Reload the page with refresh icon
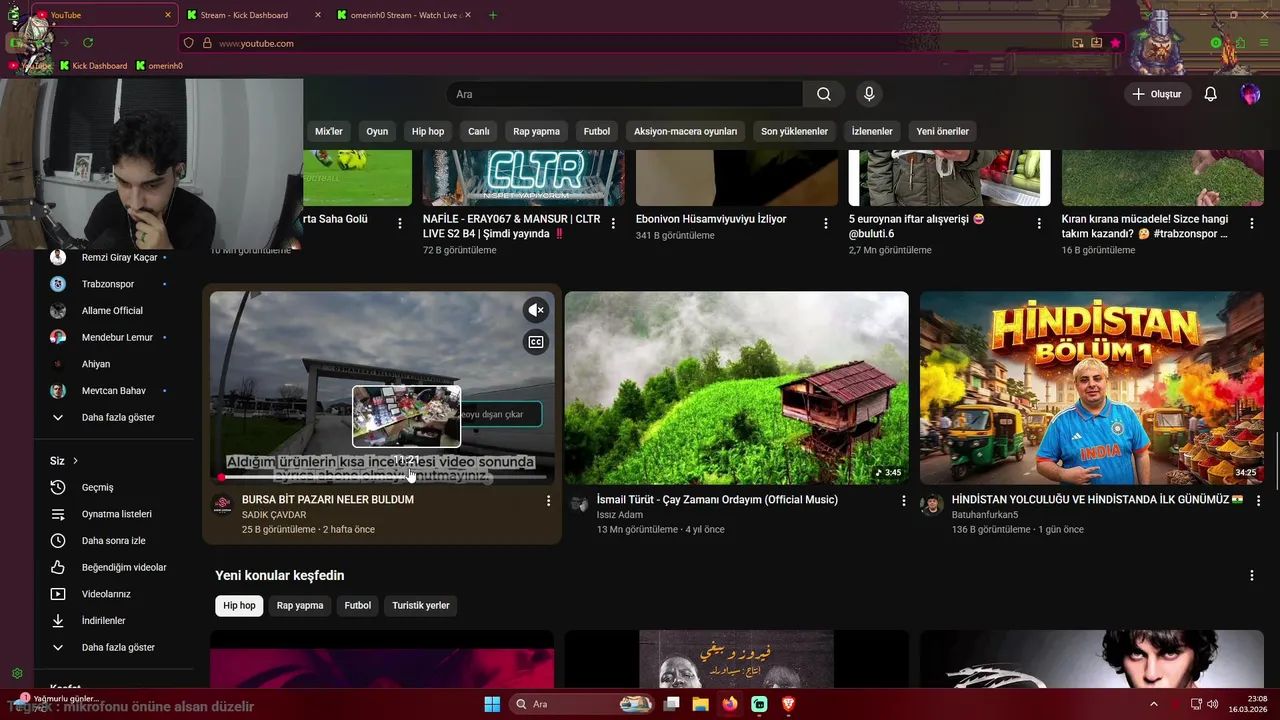Screen dimensions: 1280x720 tap(88, 43)
